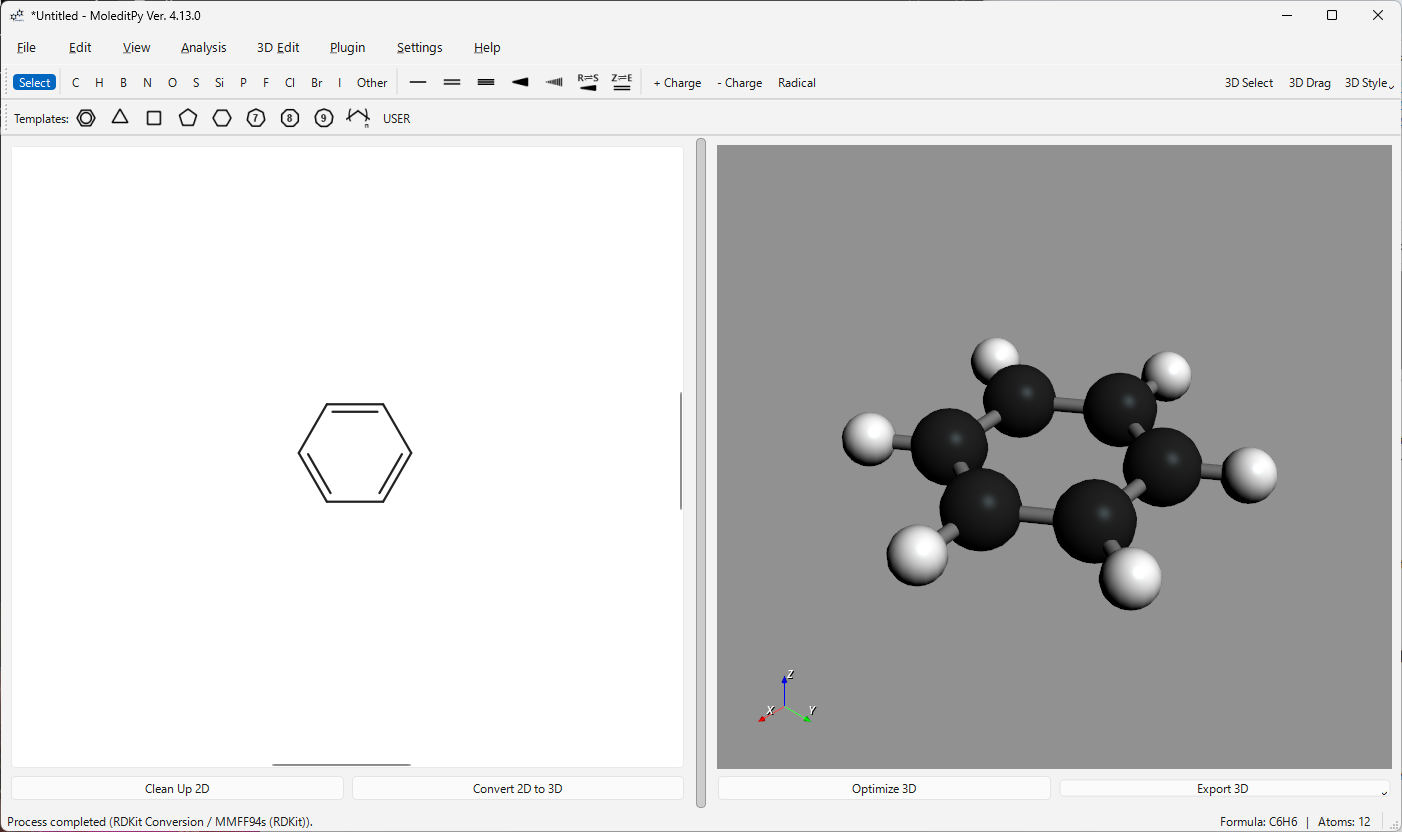Screen dimensions: 1402x832
Task: Choose the cyclopropane triangle template
Action: 120,118
